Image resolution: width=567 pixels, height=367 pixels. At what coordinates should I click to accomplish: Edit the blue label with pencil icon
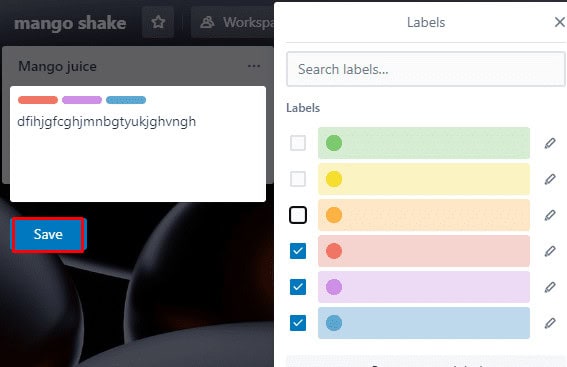tap(550, 323)
